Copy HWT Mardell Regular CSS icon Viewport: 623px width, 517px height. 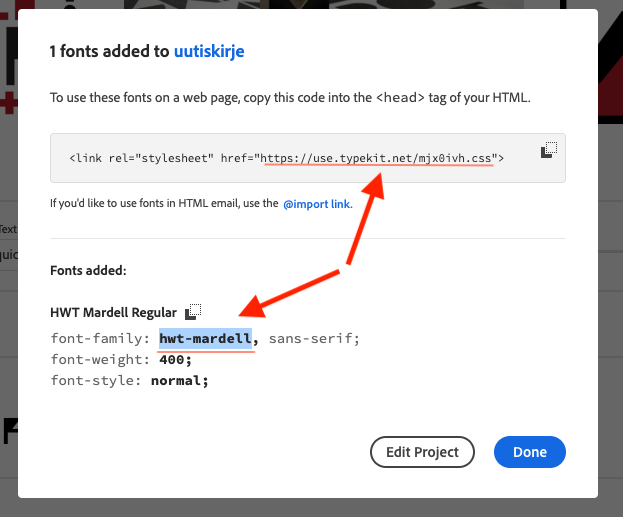coord(193,312)
